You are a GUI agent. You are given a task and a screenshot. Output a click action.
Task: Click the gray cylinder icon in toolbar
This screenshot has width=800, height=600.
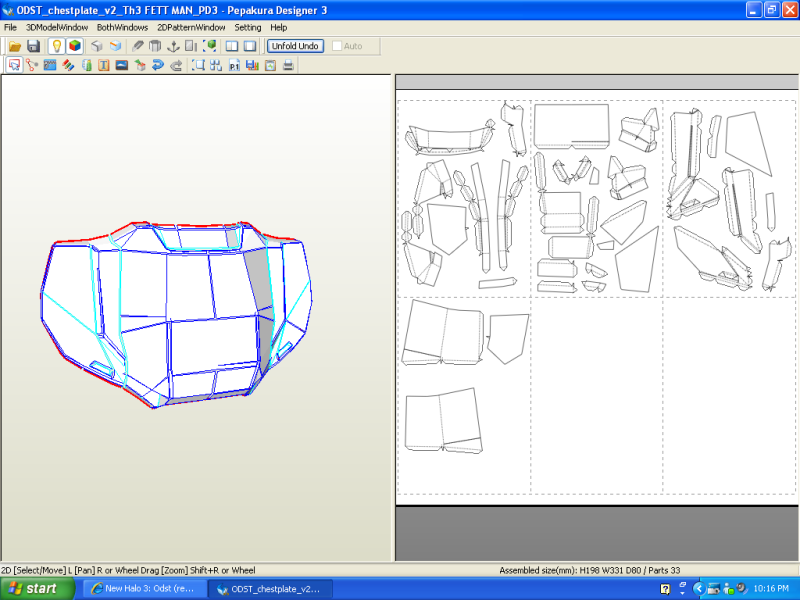point(155,46)
